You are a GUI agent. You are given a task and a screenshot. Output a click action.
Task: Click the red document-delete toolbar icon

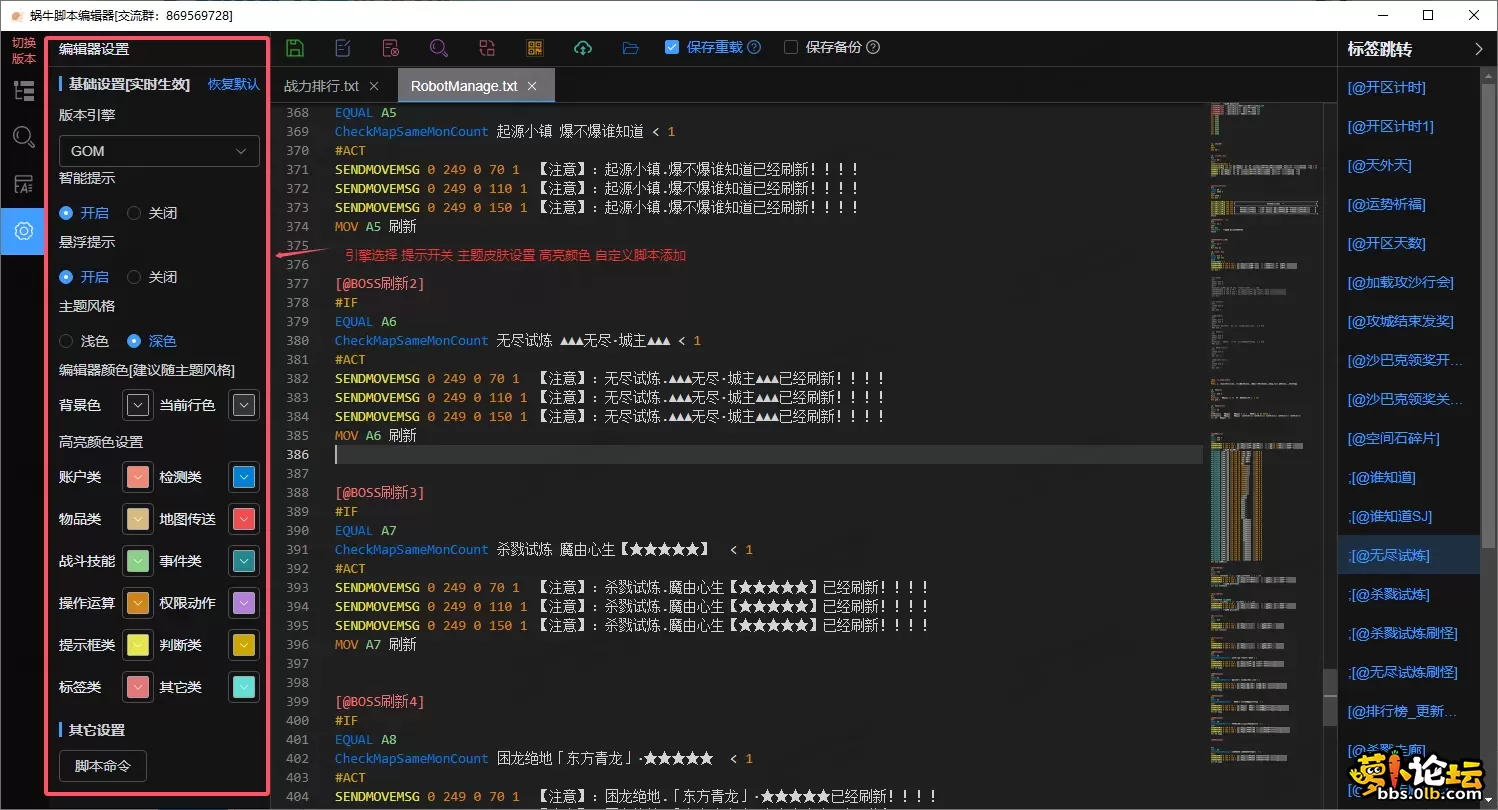click(x=391, y=48)
